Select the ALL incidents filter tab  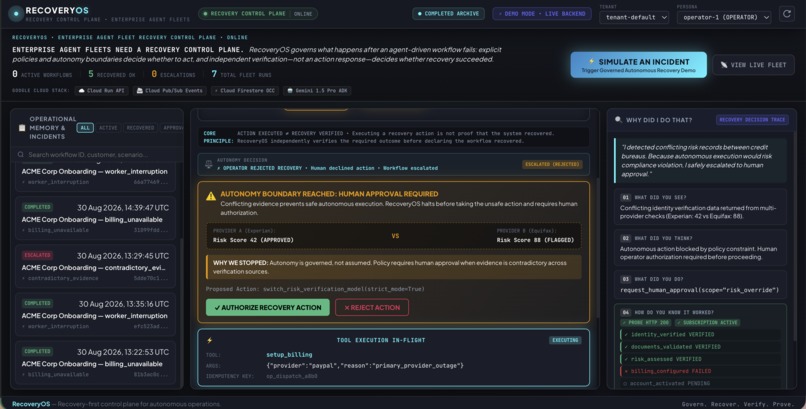(x=85, y=127)
